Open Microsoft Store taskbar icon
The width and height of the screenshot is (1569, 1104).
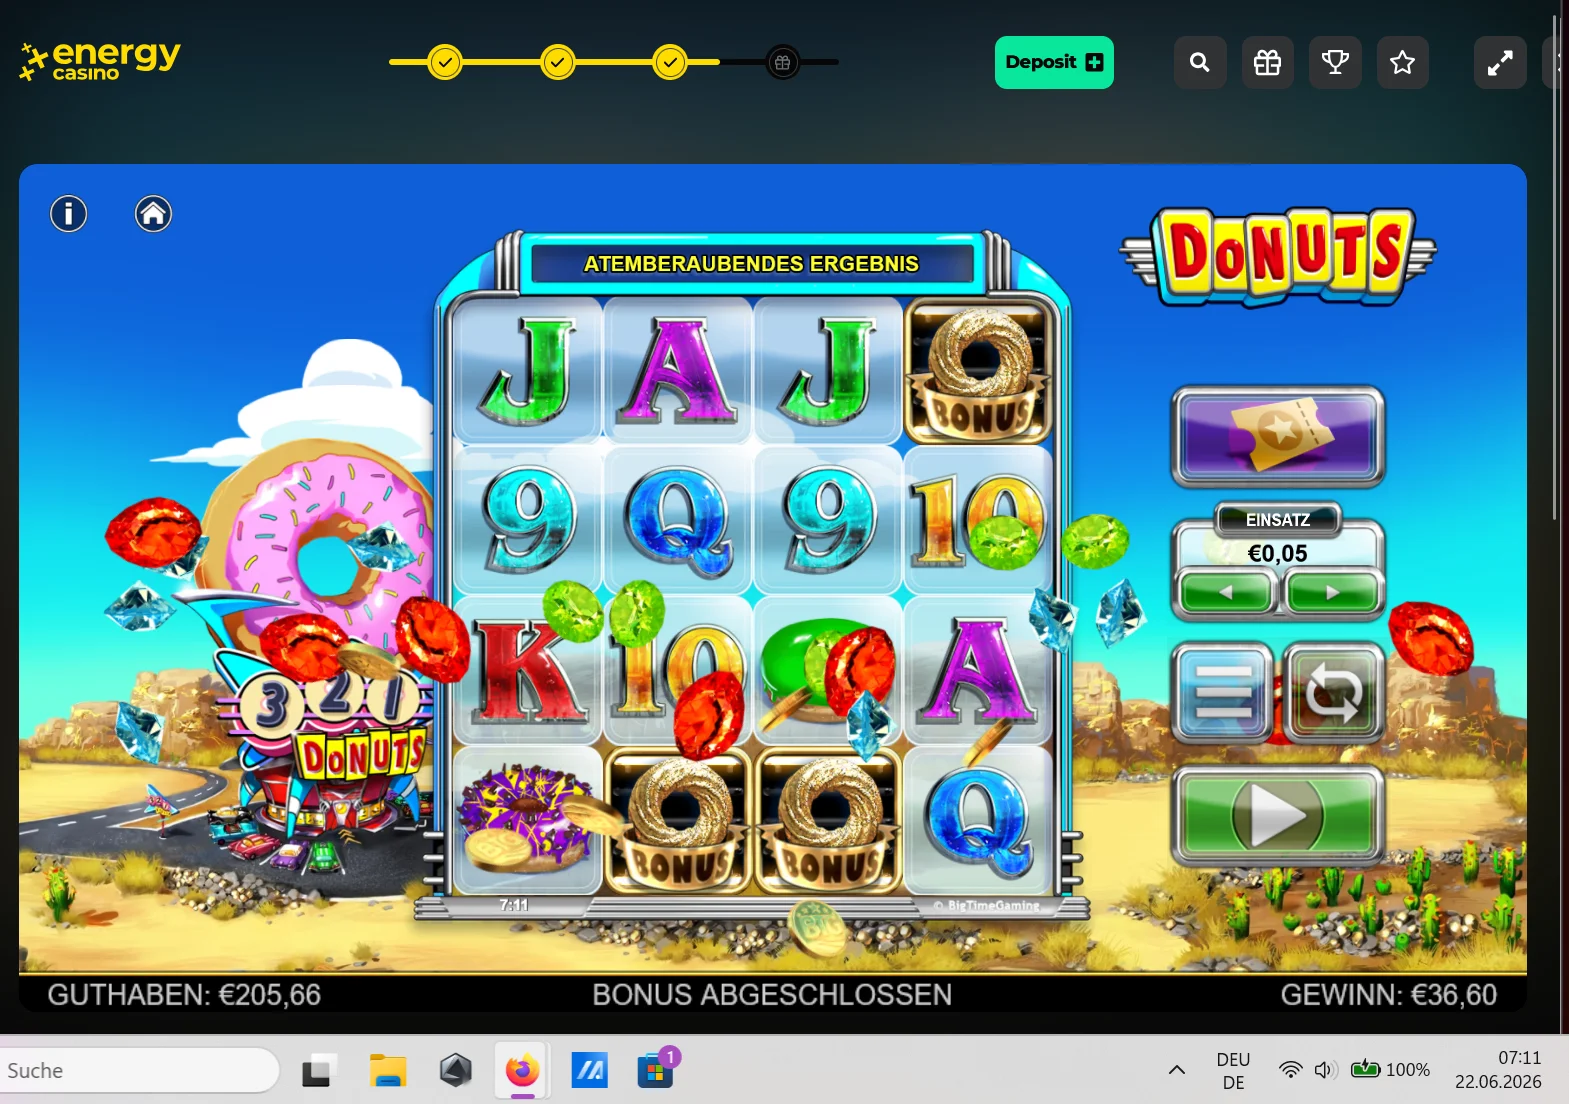click(x=655, y=1070)
